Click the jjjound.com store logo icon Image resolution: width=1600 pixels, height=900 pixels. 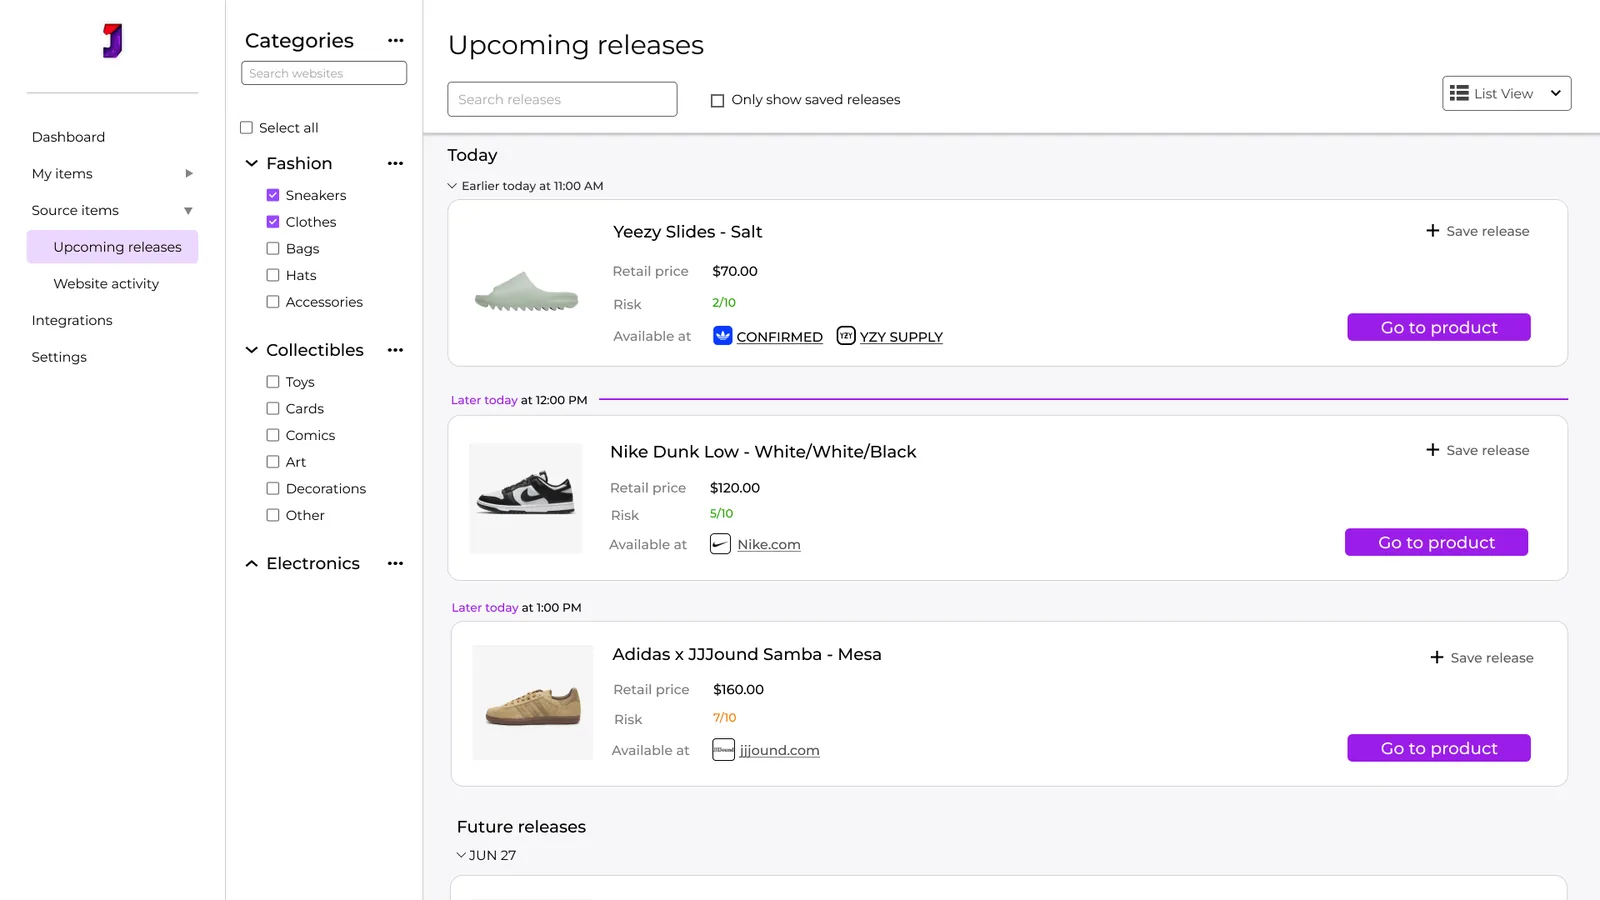pyautogui.click(x=723, y=750)
